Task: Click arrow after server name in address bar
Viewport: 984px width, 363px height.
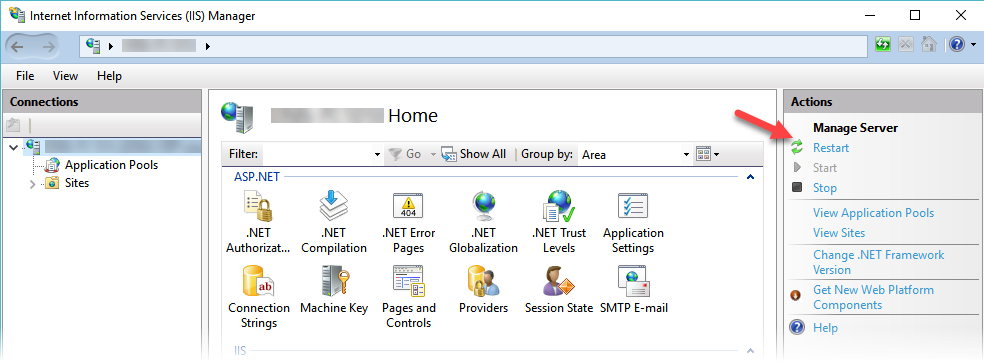Action: [x=208, y=46]
